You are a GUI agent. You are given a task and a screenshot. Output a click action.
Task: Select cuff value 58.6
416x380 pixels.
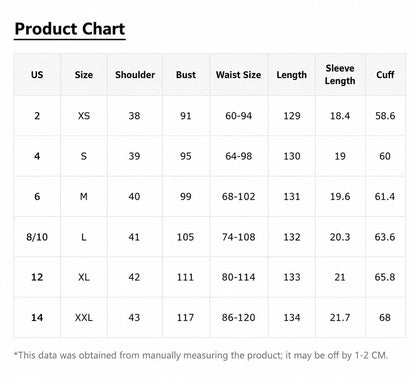click(385, 116)
